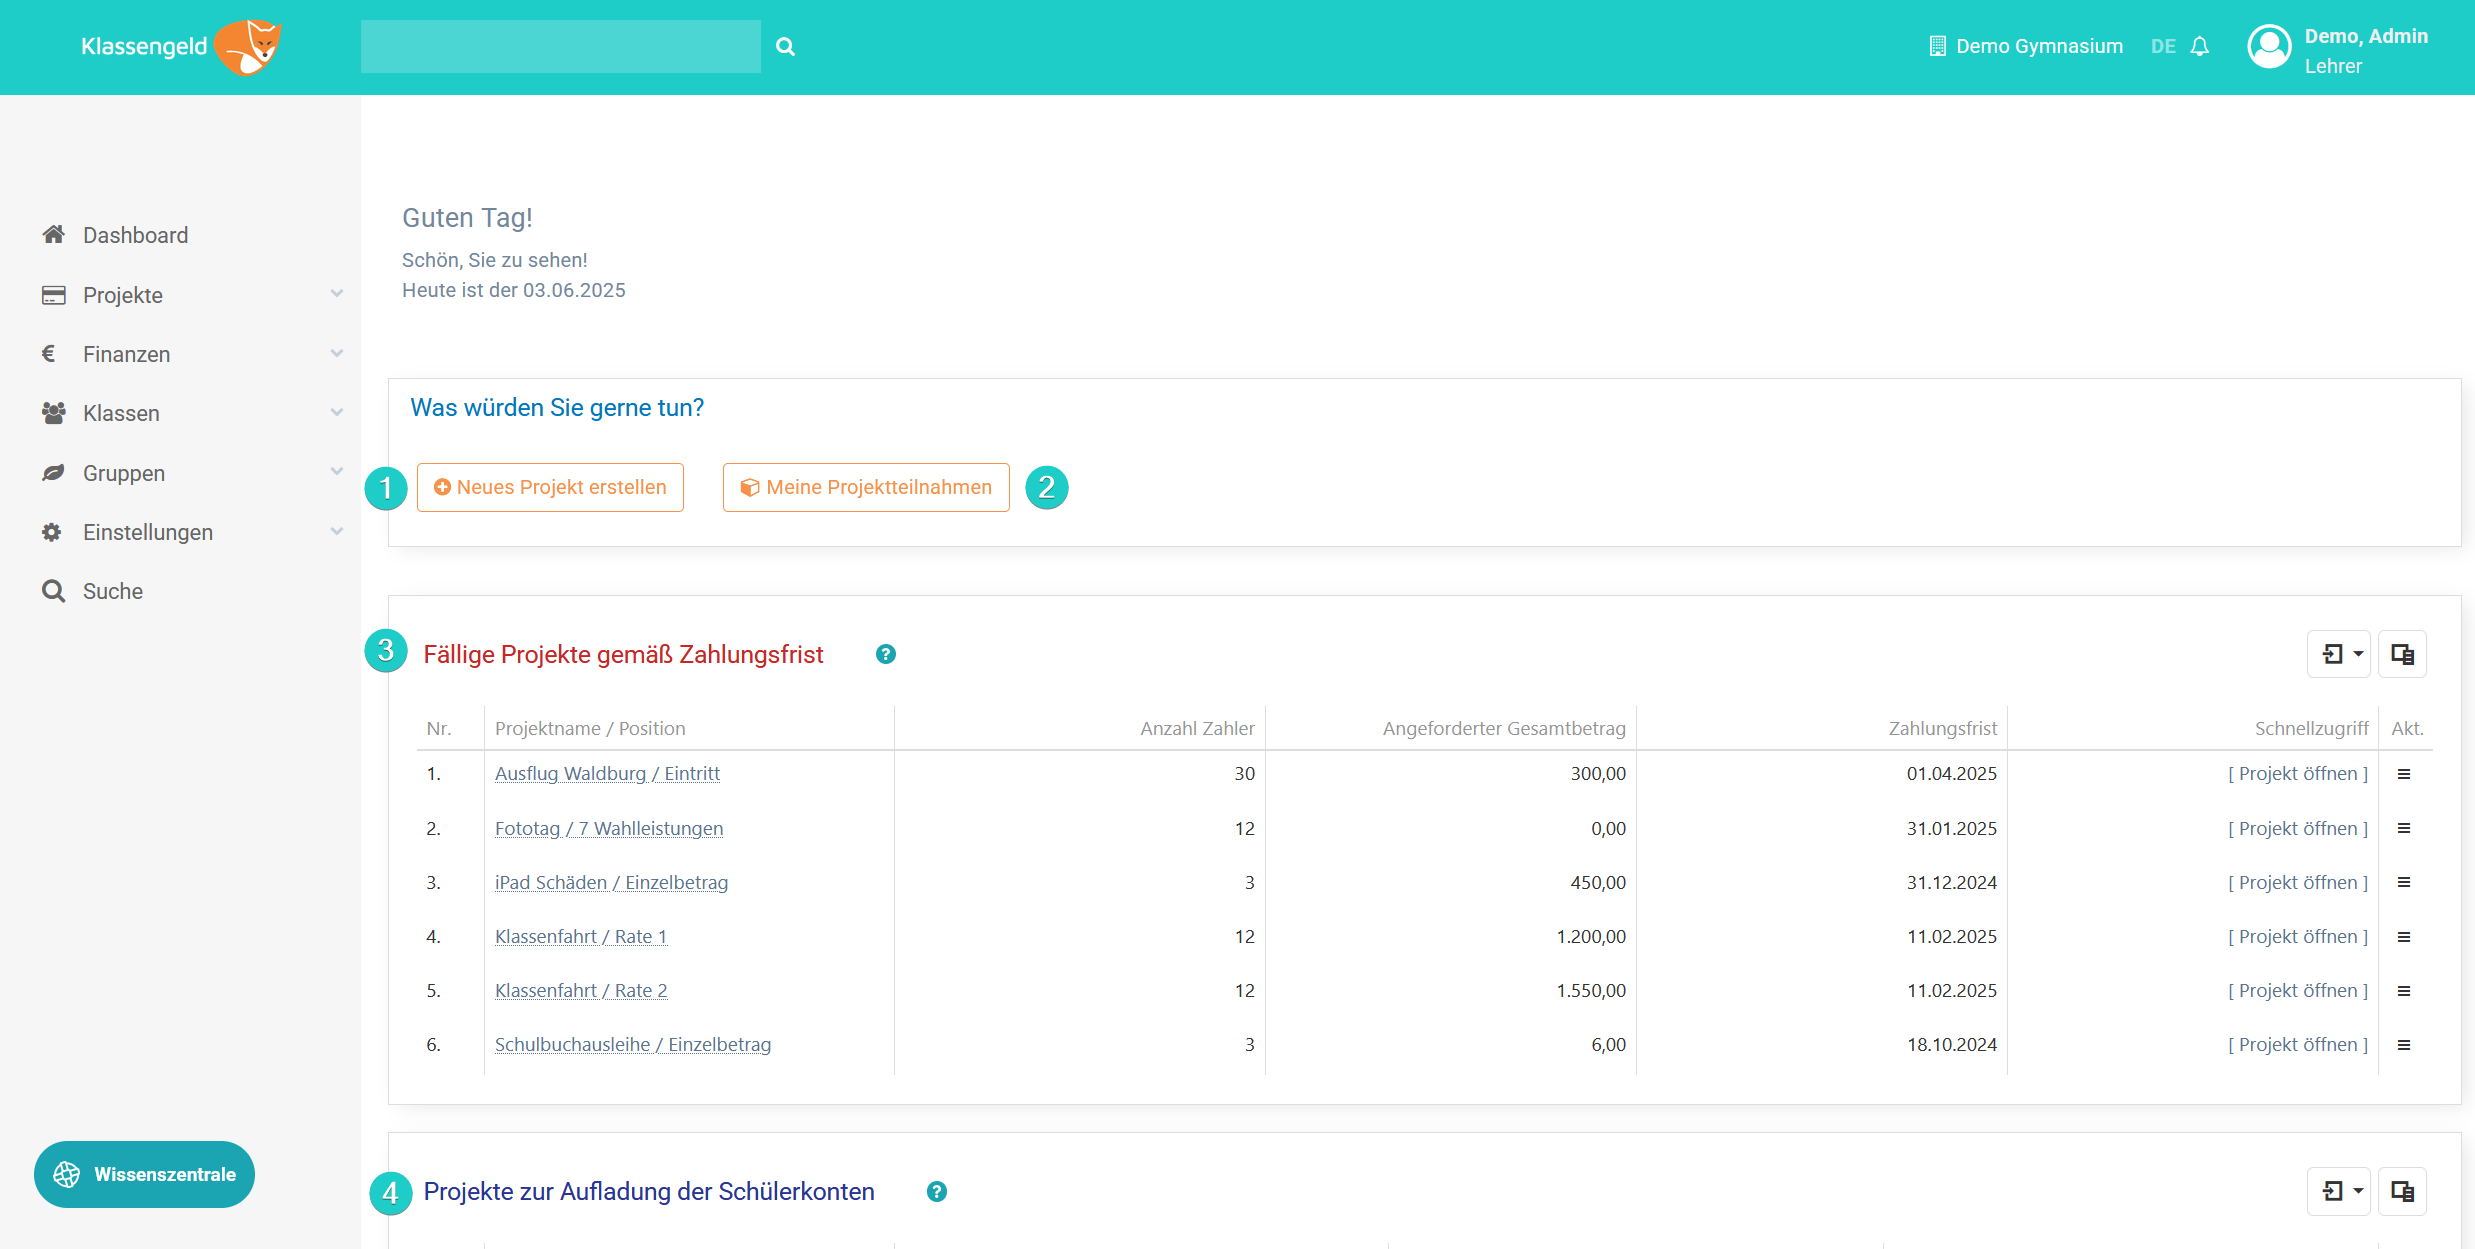
Task: Click Projekt öffnen for Ausflug Waldburg
Action: coord(2298,773)
